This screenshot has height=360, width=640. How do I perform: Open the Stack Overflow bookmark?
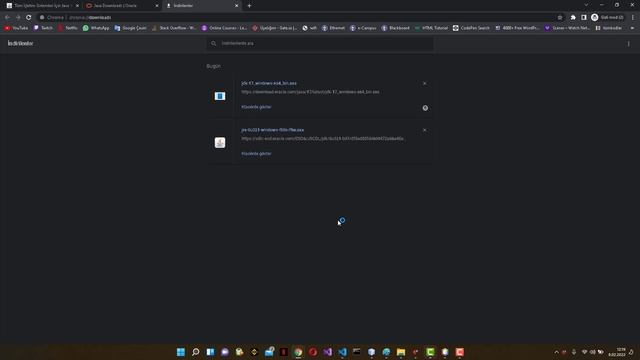coord(173,28)
